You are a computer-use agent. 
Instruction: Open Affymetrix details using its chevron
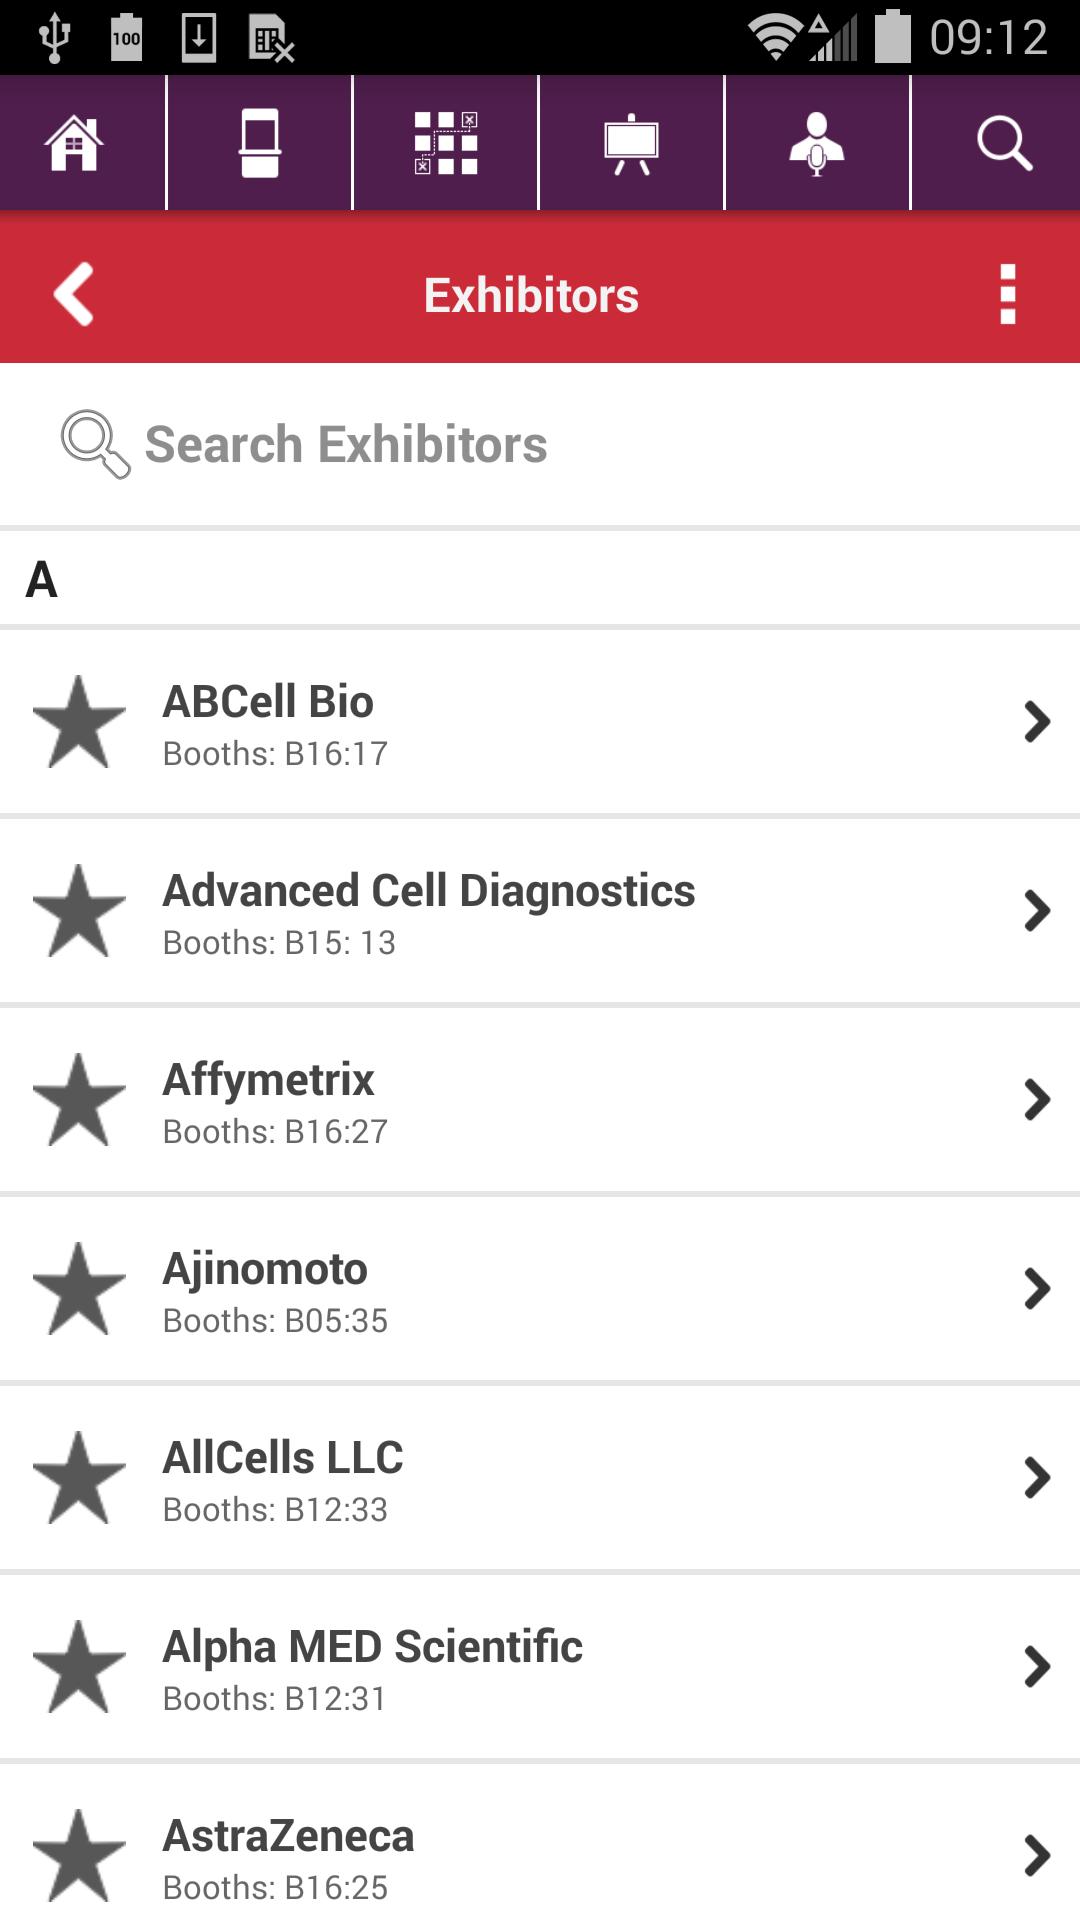[x=1037, y=1100]
